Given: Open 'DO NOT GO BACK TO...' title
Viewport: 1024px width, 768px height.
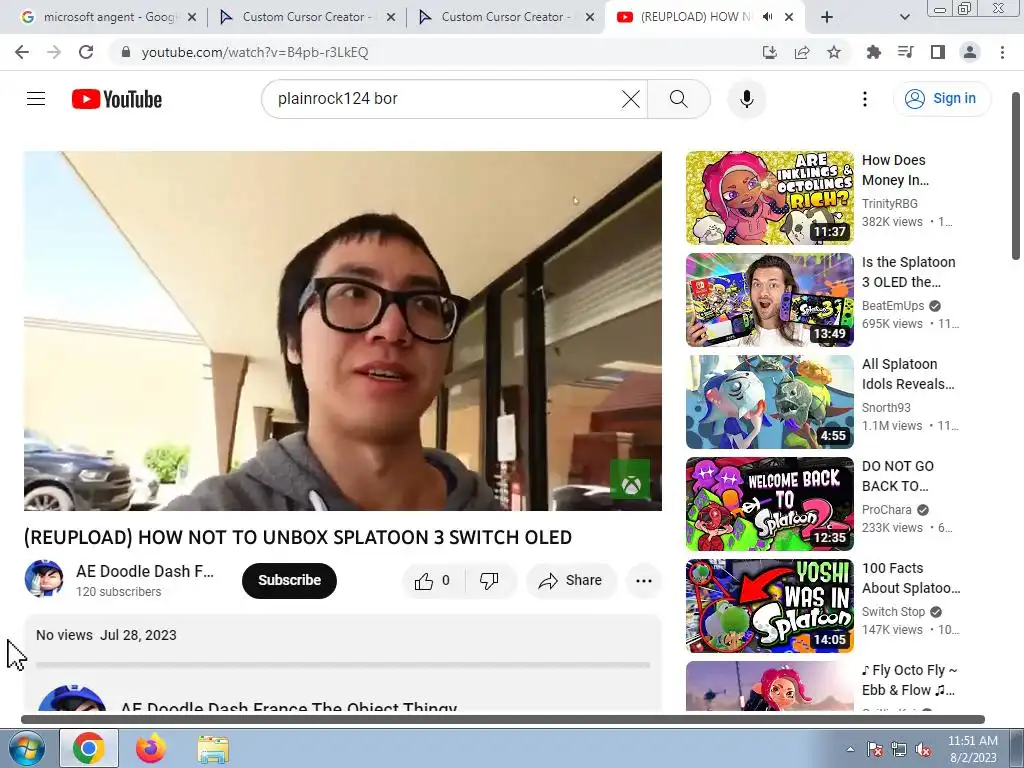Looking at the screenshot, I should [x=897, y=476].
